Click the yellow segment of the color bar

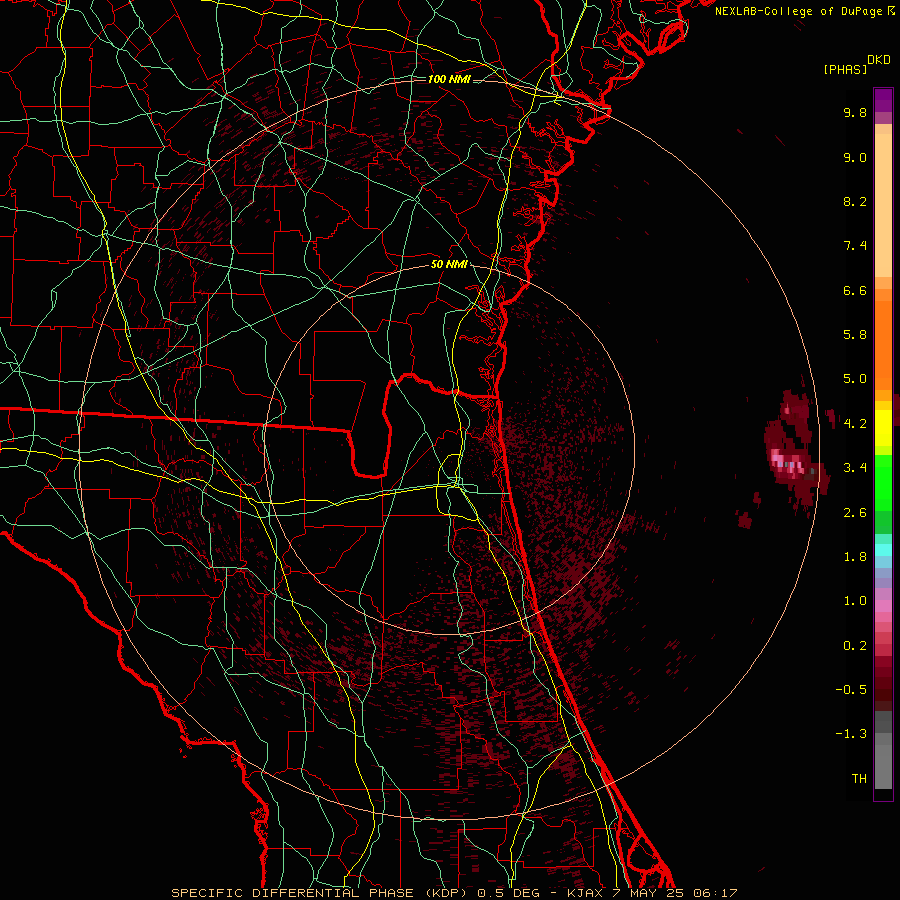pyautogui.click(x=883, y=428)
